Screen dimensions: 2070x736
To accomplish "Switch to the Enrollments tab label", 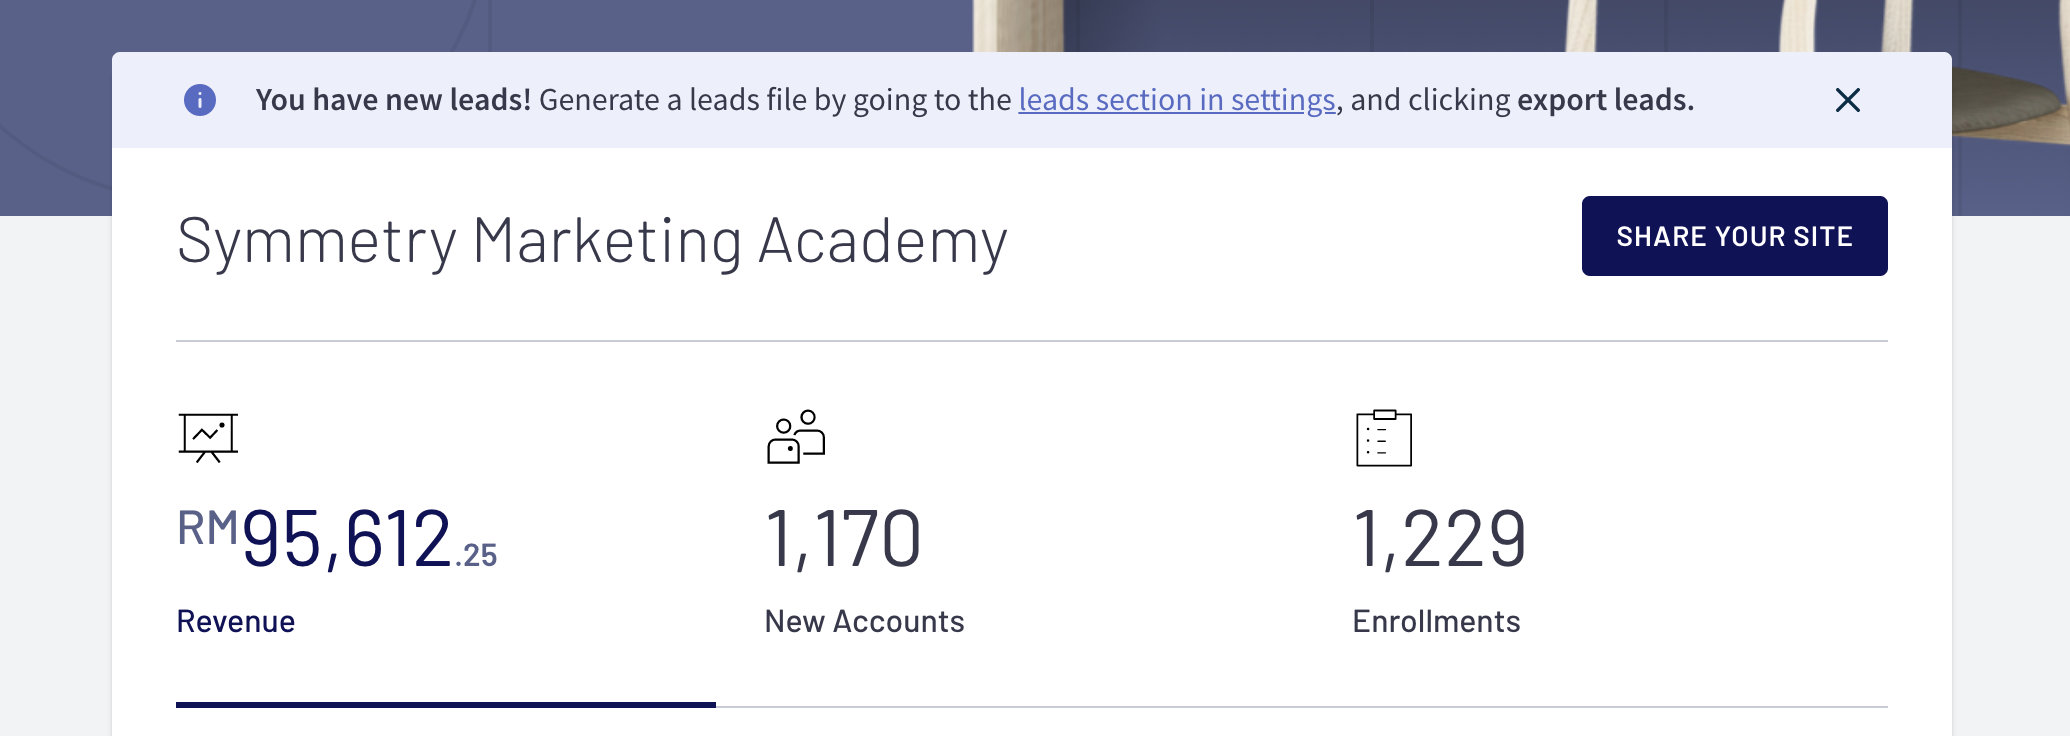I will [x=1436, y=622].
